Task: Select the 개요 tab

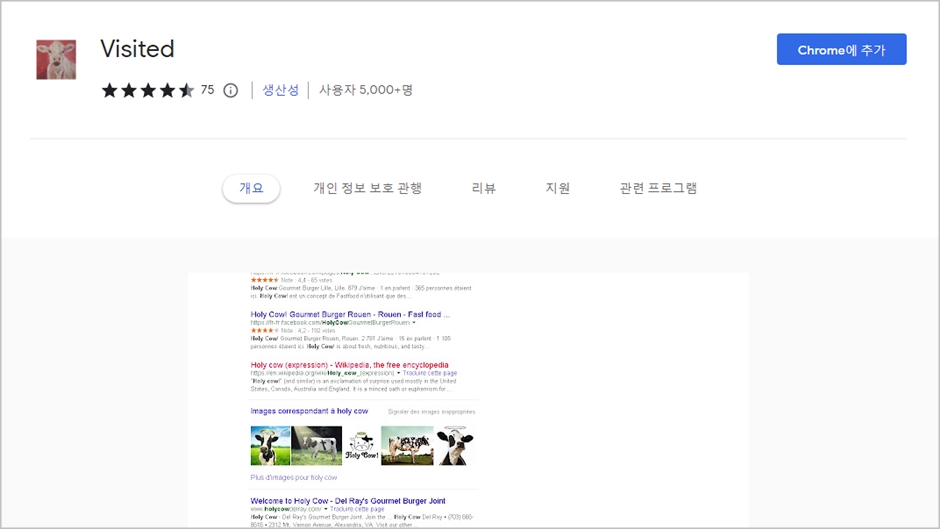Action: pos(251,188)
